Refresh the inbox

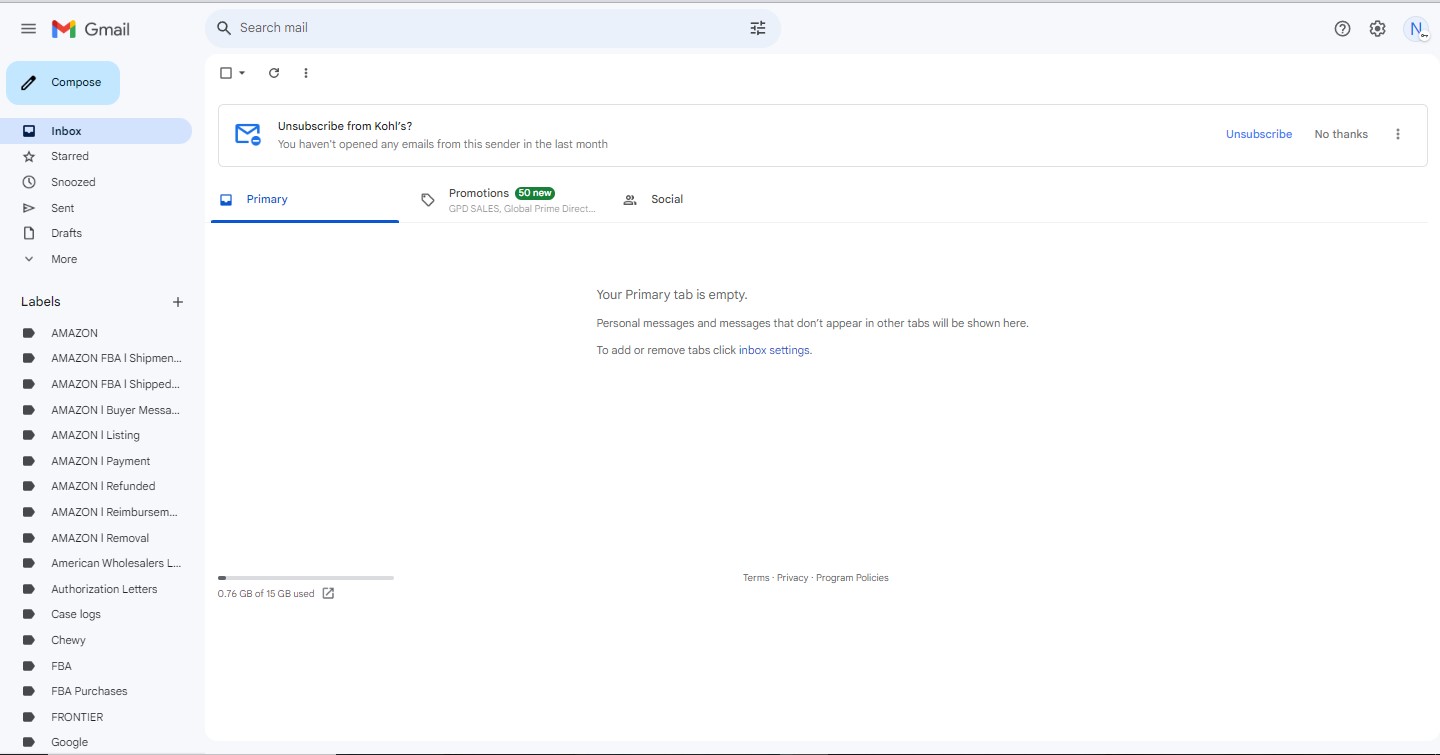274,73
